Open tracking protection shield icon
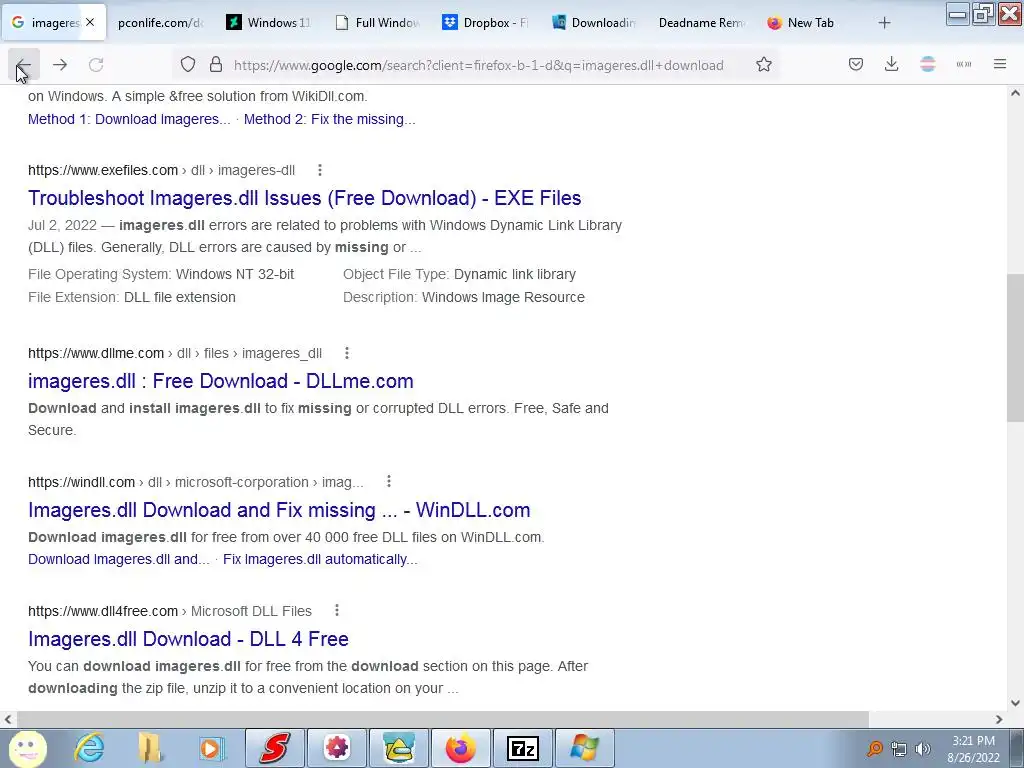This screenshot has height=768, width=1024. click(x=188, y=65)
